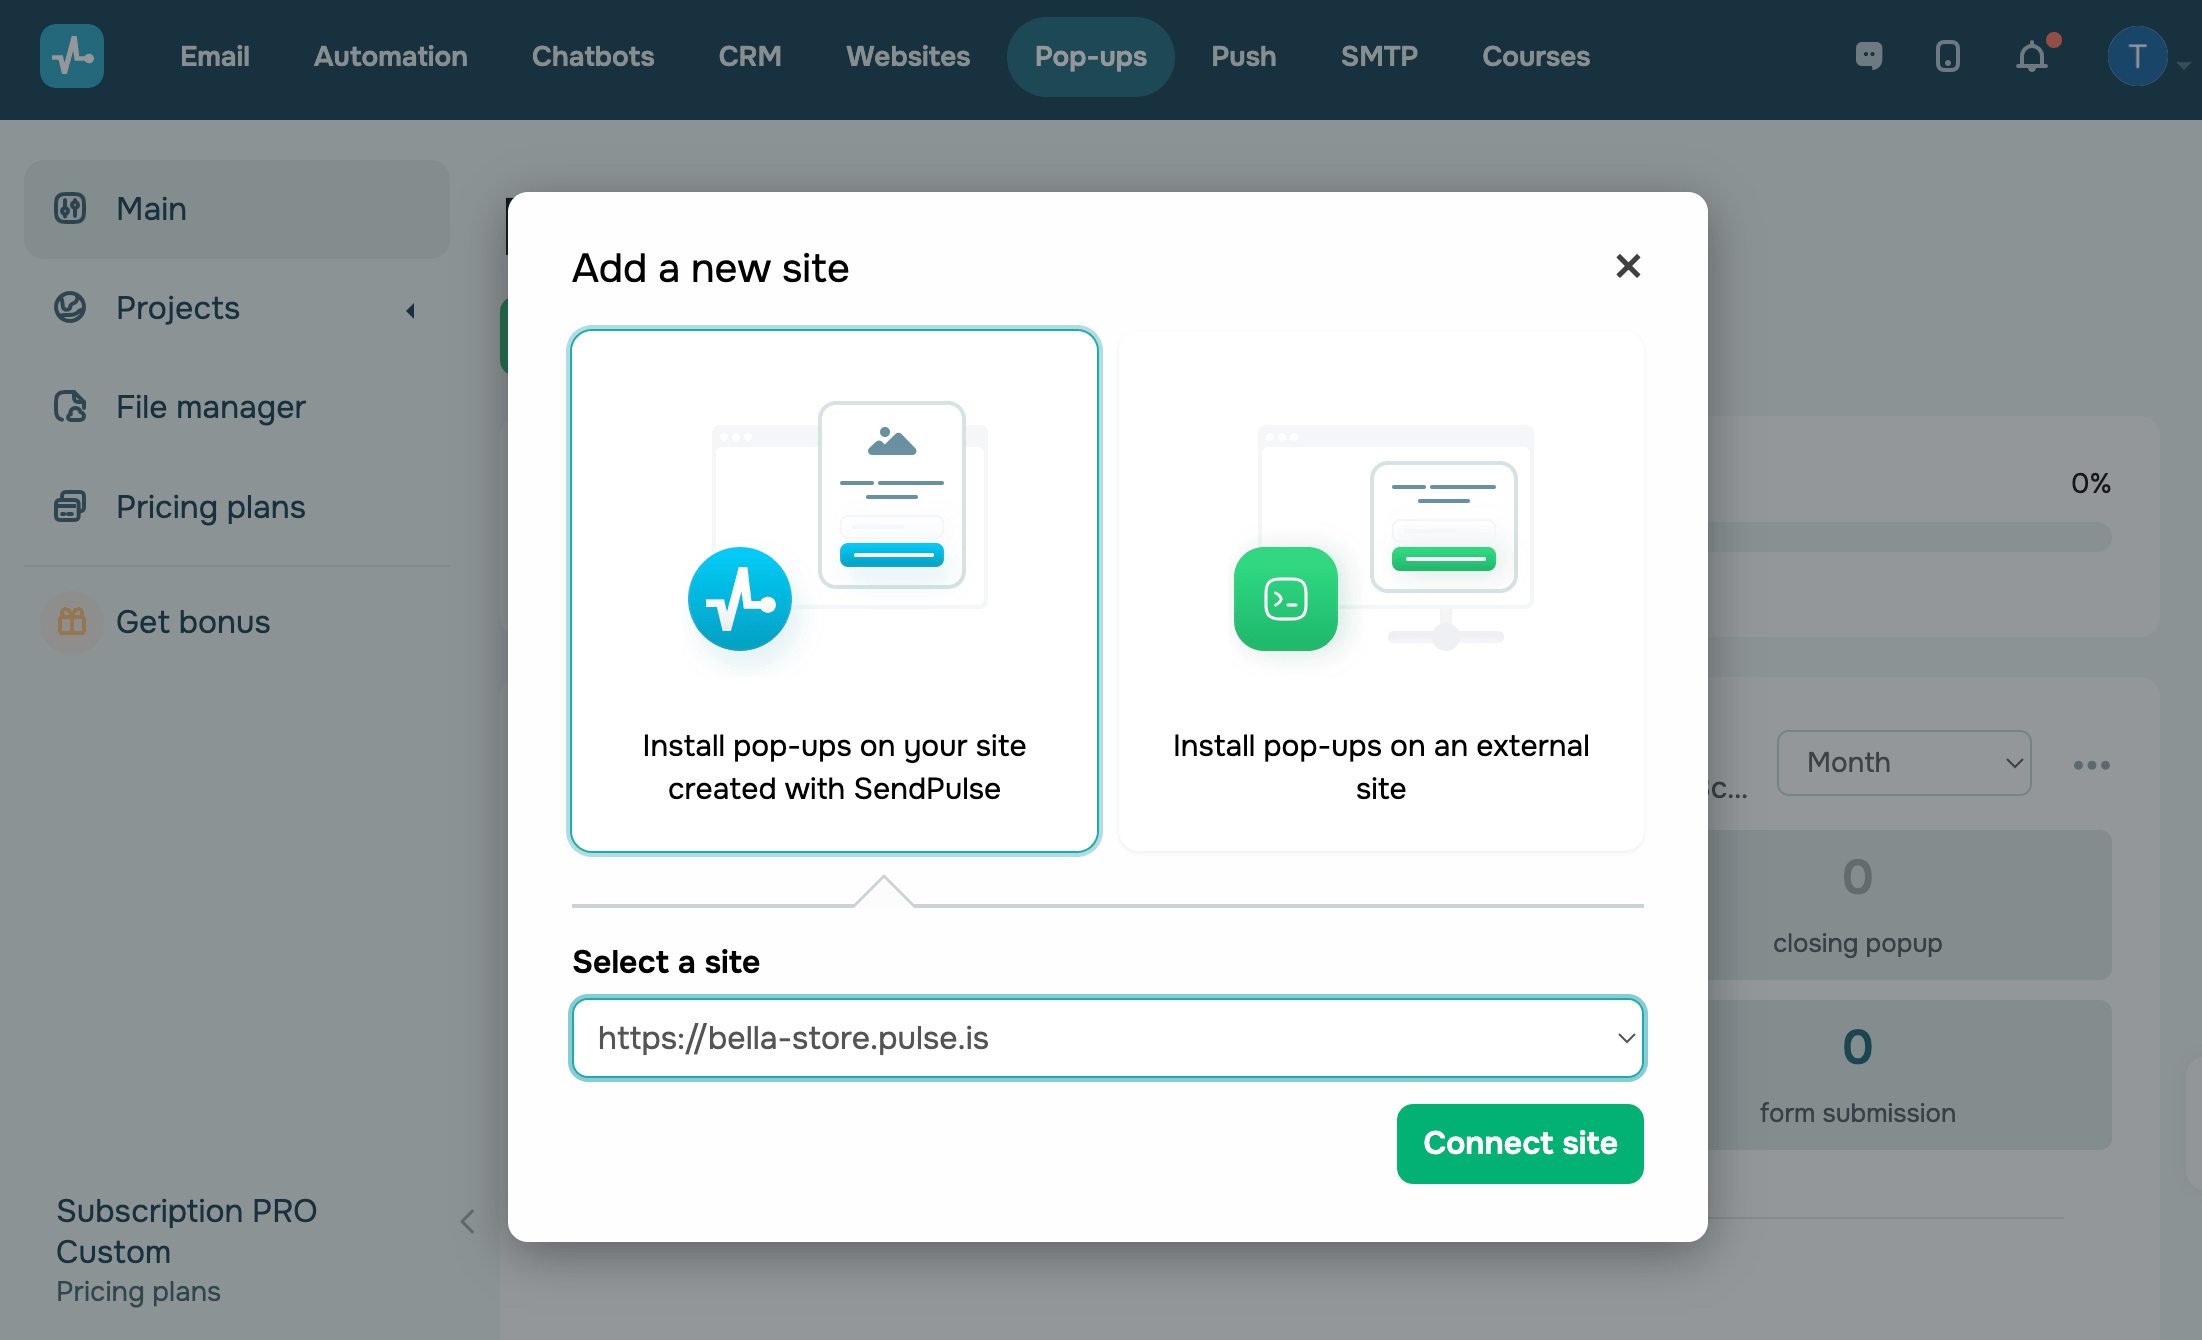Click the user avatar T
Screen dimensions: 2202x1340
click(2137, 56)
